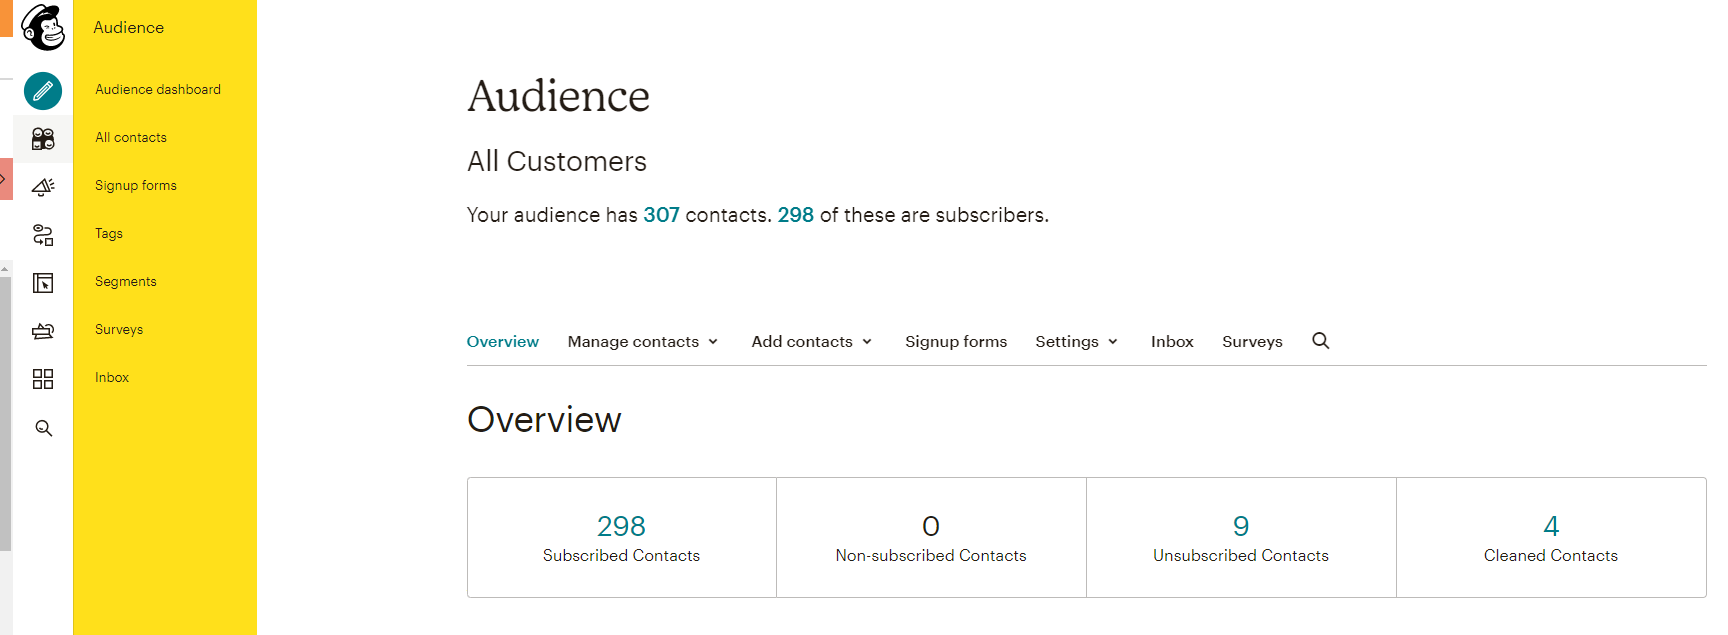Open the Signup forms tab
1728x635 pixels.
tap(956, 342)
